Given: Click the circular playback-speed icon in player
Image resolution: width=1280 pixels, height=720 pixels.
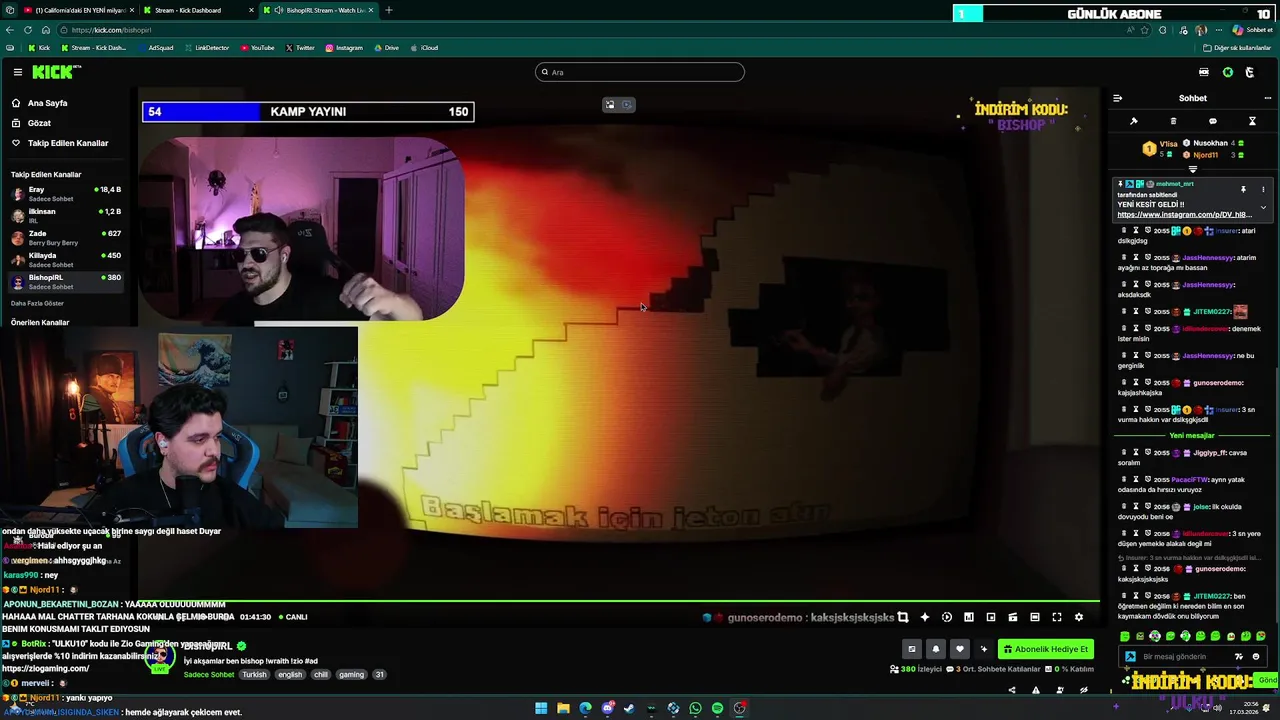Looking at the screenshot, I should (x=947, y=617).
